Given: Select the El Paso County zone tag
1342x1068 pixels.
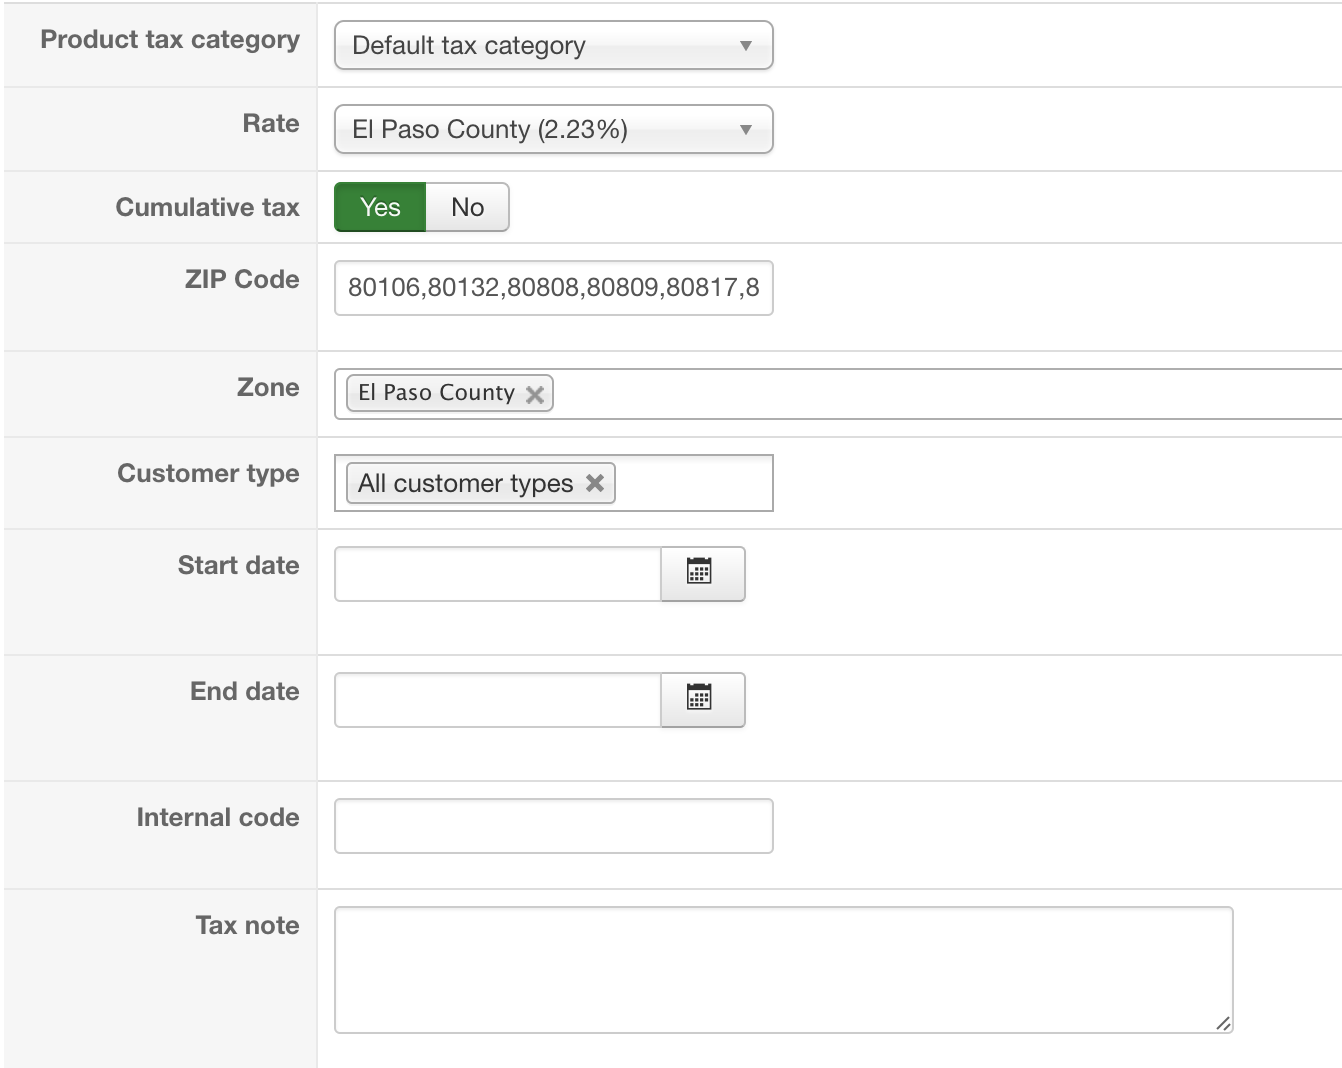Looking at the screenshot, I should click(436, 393).
